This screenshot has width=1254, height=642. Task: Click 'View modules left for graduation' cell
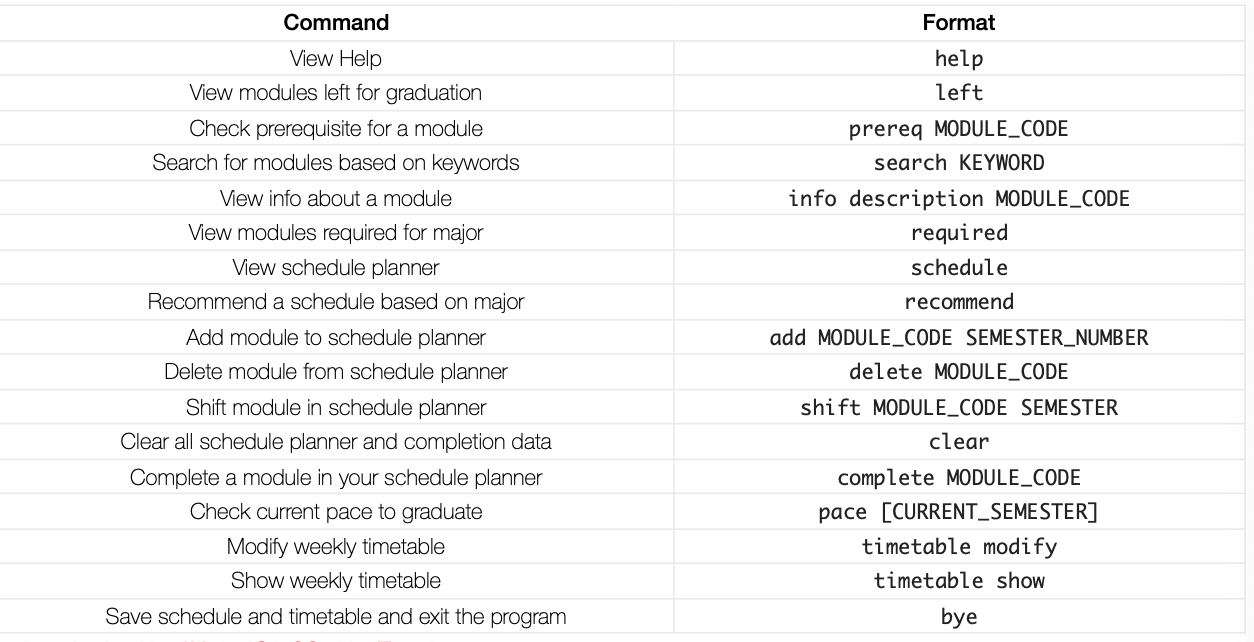pos(336,93)
